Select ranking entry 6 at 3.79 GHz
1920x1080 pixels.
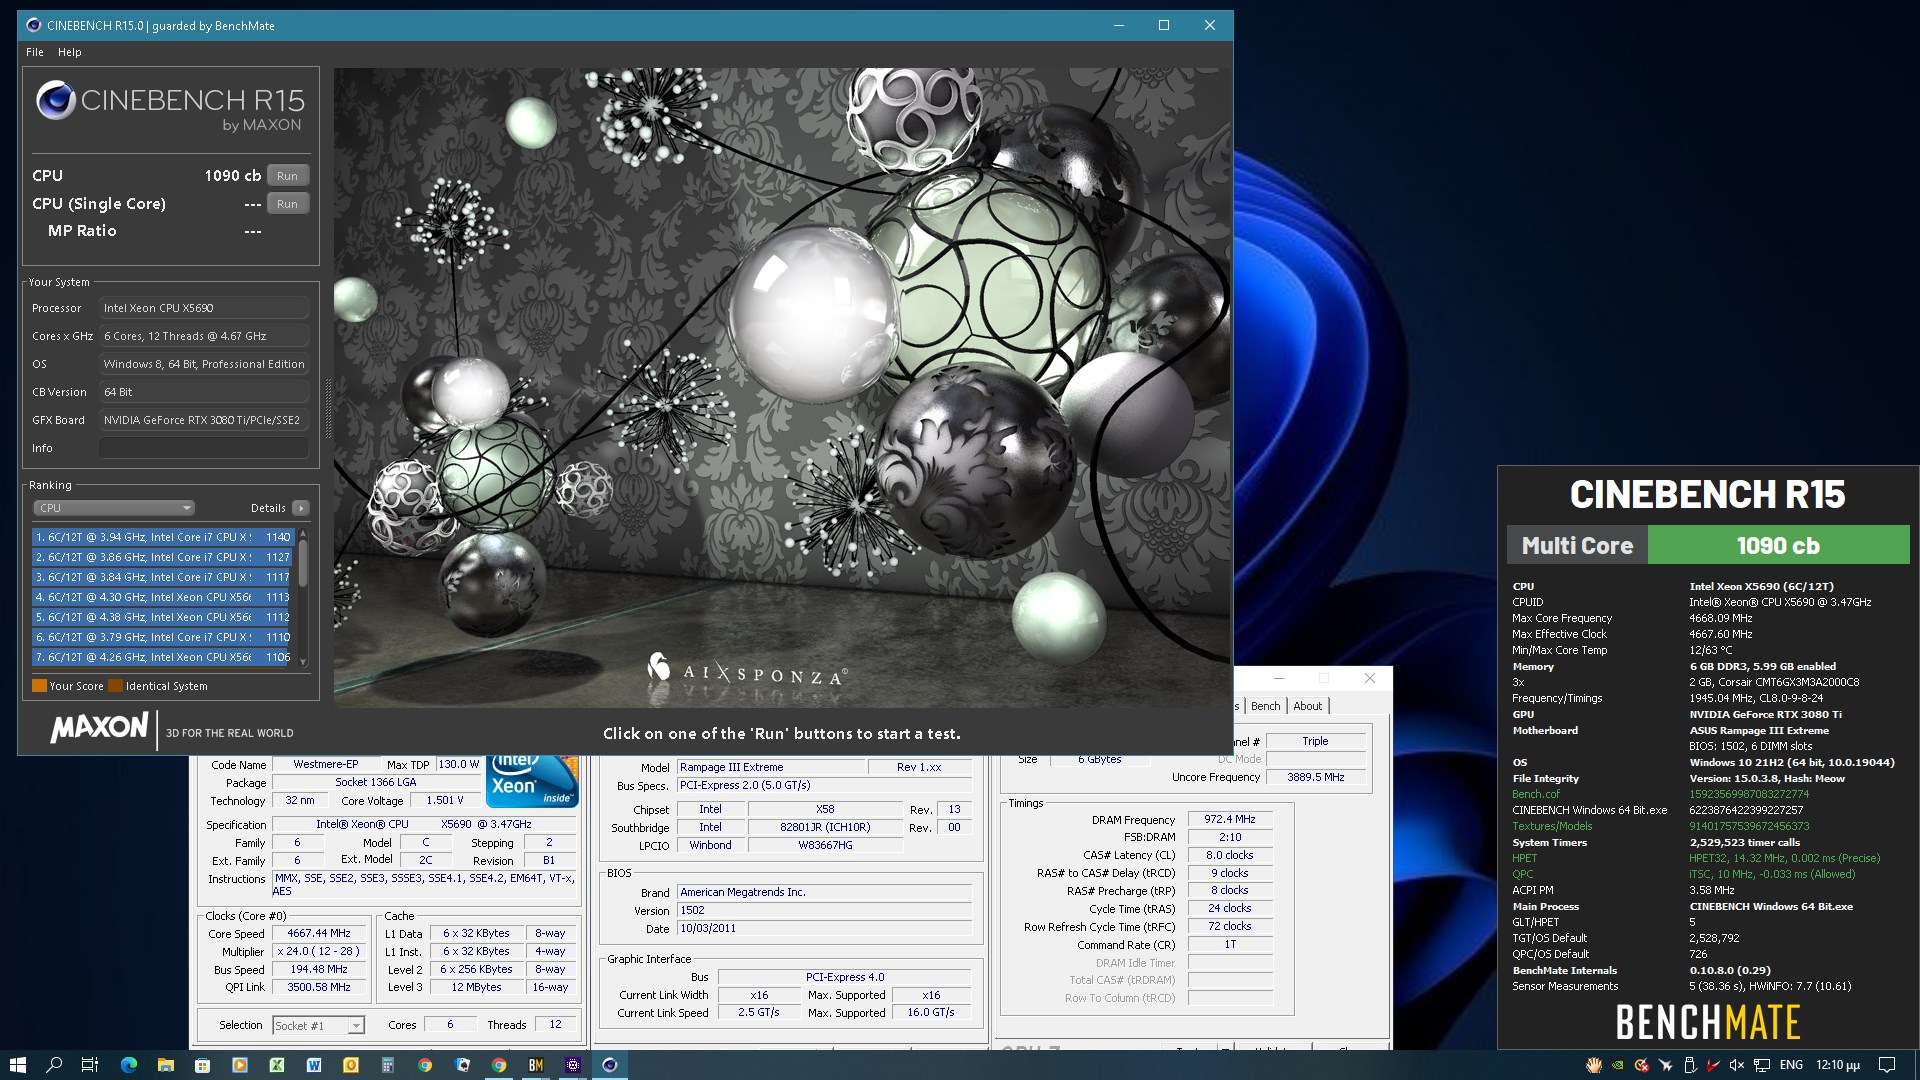pos(163,637)
